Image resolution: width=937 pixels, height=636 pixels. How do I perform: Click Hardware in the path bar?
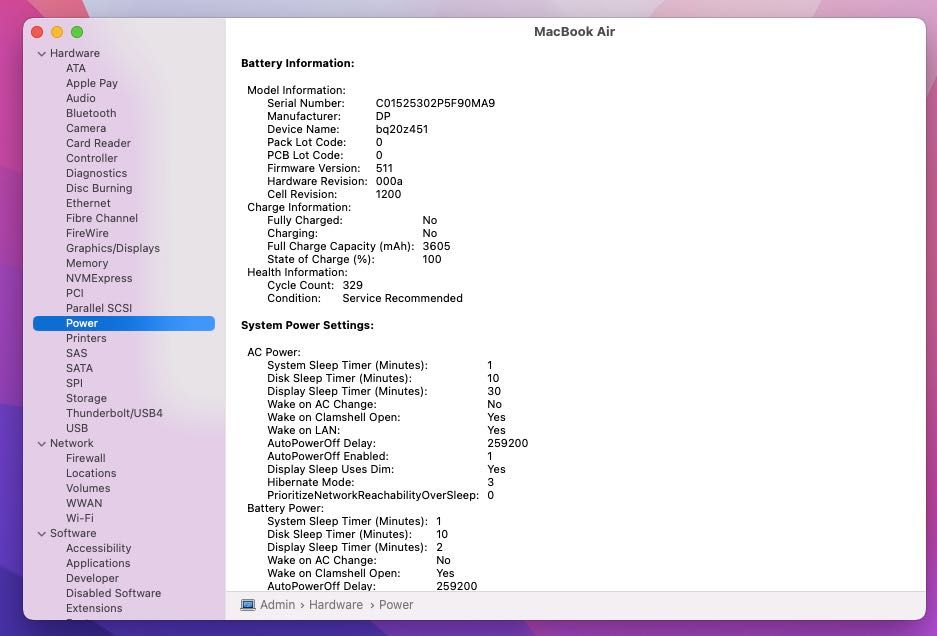(336, 605)
